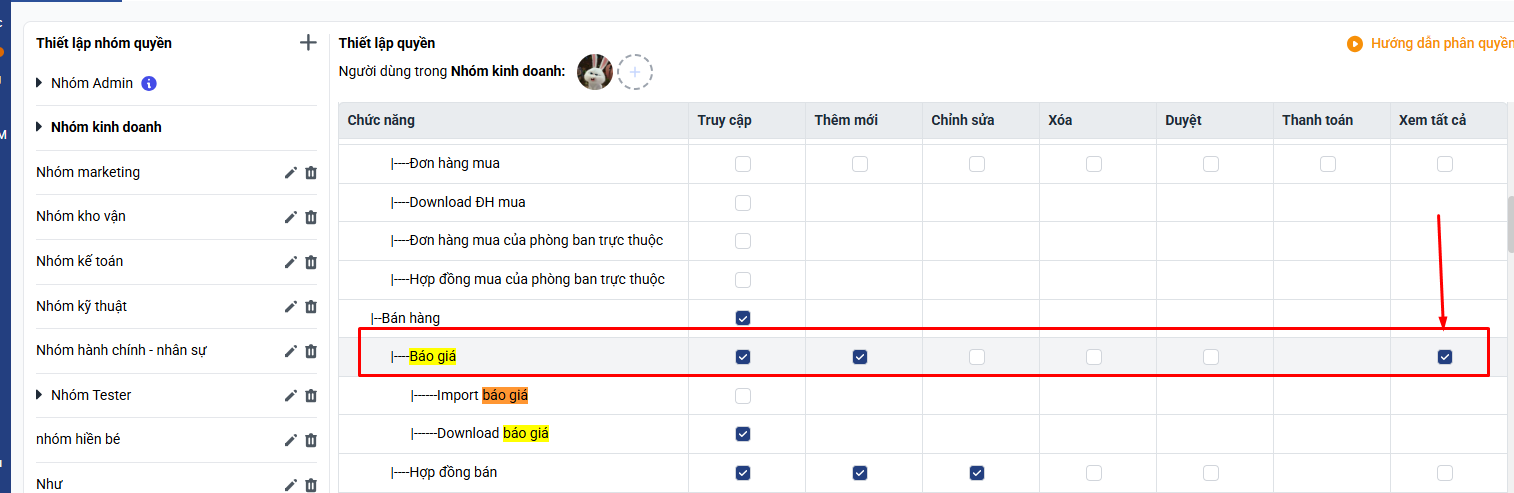This screenshot has width=1514, height=493.
Task: Click the trash icon for nhóm hiền bé
Action: coord(311,440)
